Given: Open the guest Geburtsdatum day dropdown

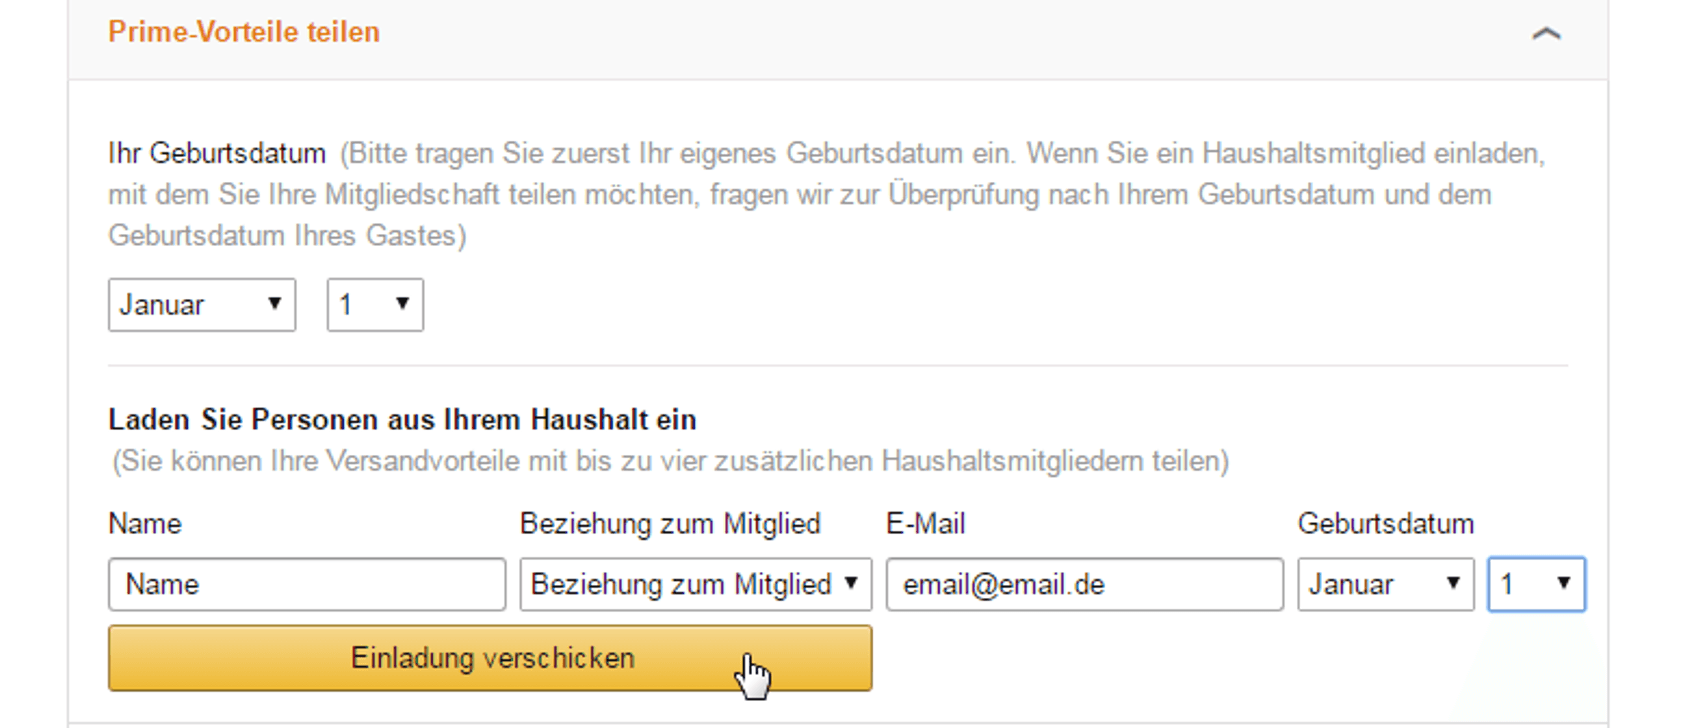Looking at the screenshot, I should click(1536, 584).
